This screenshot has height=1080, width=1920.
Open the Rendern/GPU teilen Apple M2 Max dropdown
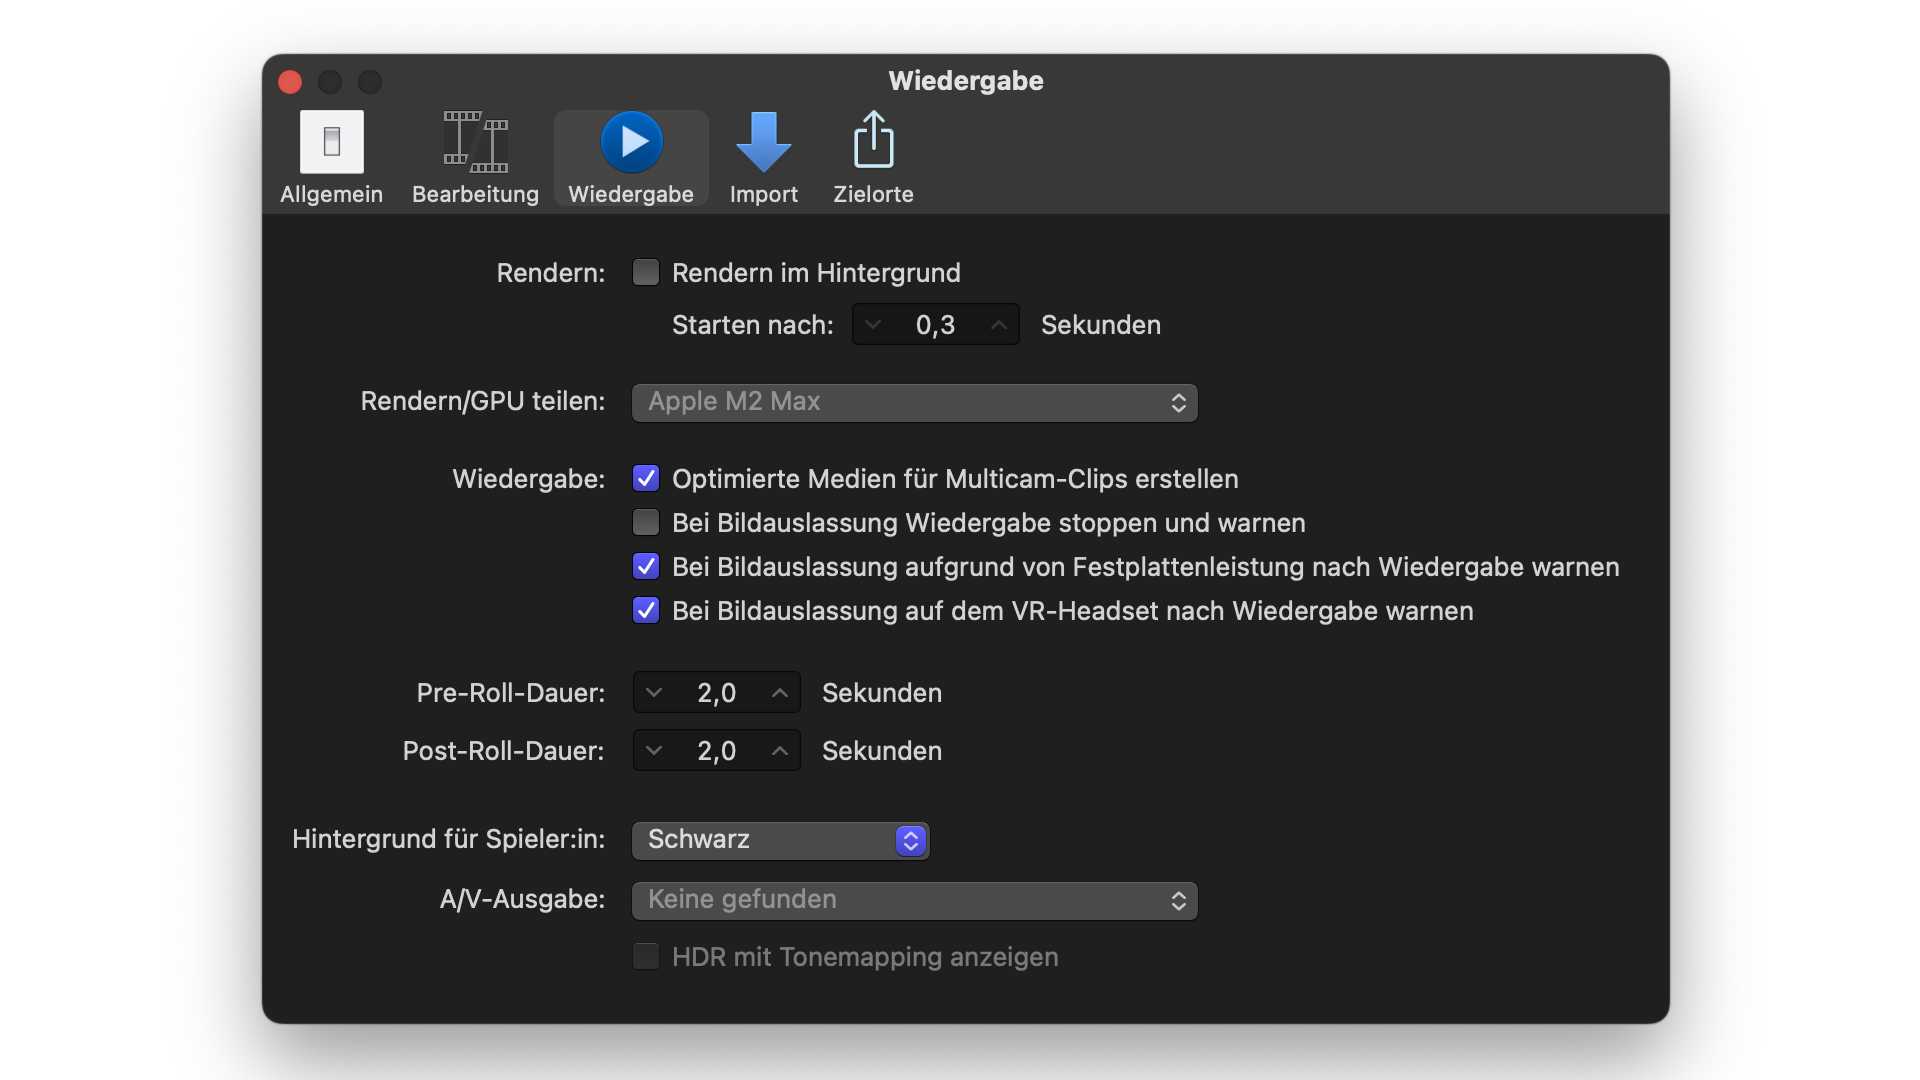tap(914, 402)
